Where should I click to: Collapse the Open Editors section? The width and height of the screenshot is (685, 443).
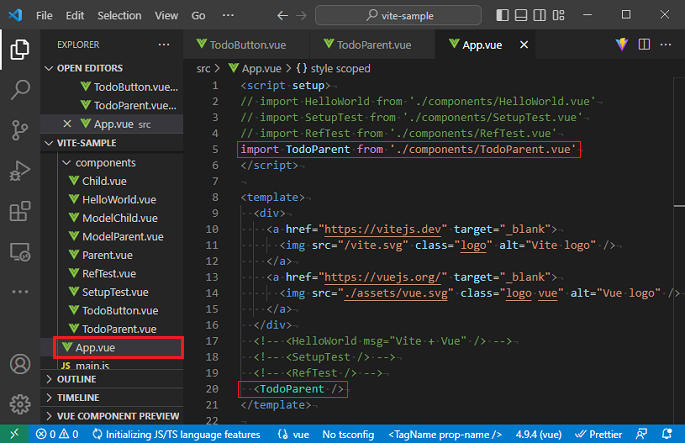(49, 68)
